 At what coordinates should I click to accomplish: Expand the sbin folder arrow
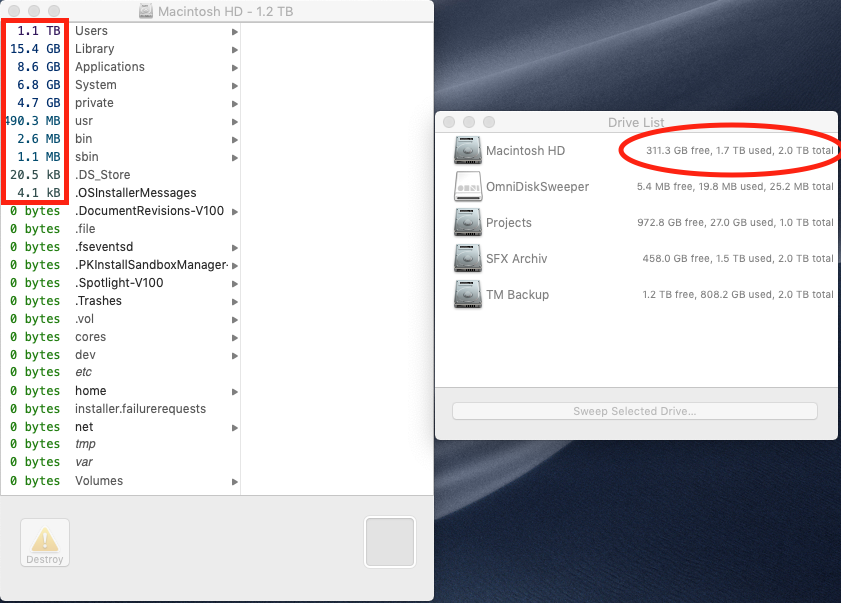pos(234,158)
